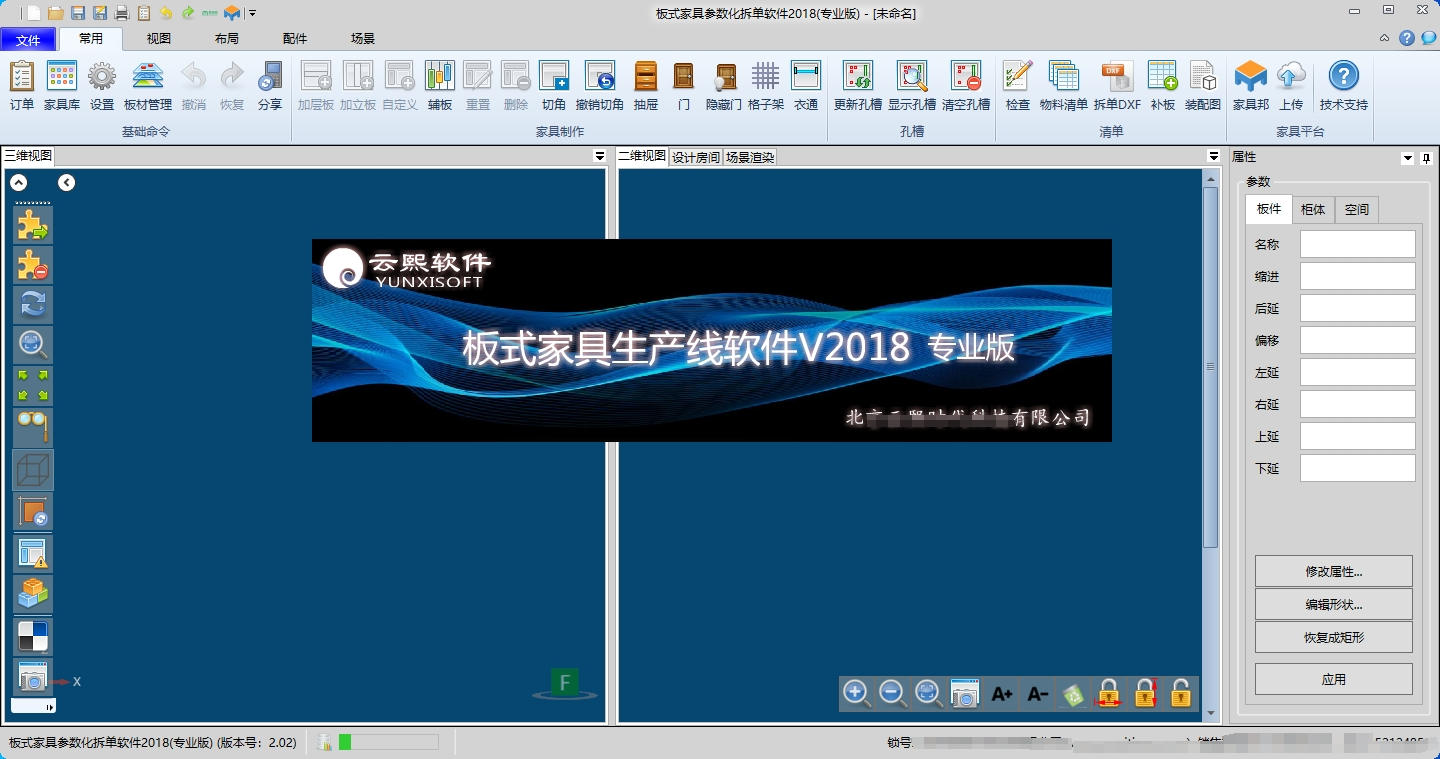Click 更新孔槽 to refresh holes
Screen dimensions: 1440x759
[x=858, y=85]
